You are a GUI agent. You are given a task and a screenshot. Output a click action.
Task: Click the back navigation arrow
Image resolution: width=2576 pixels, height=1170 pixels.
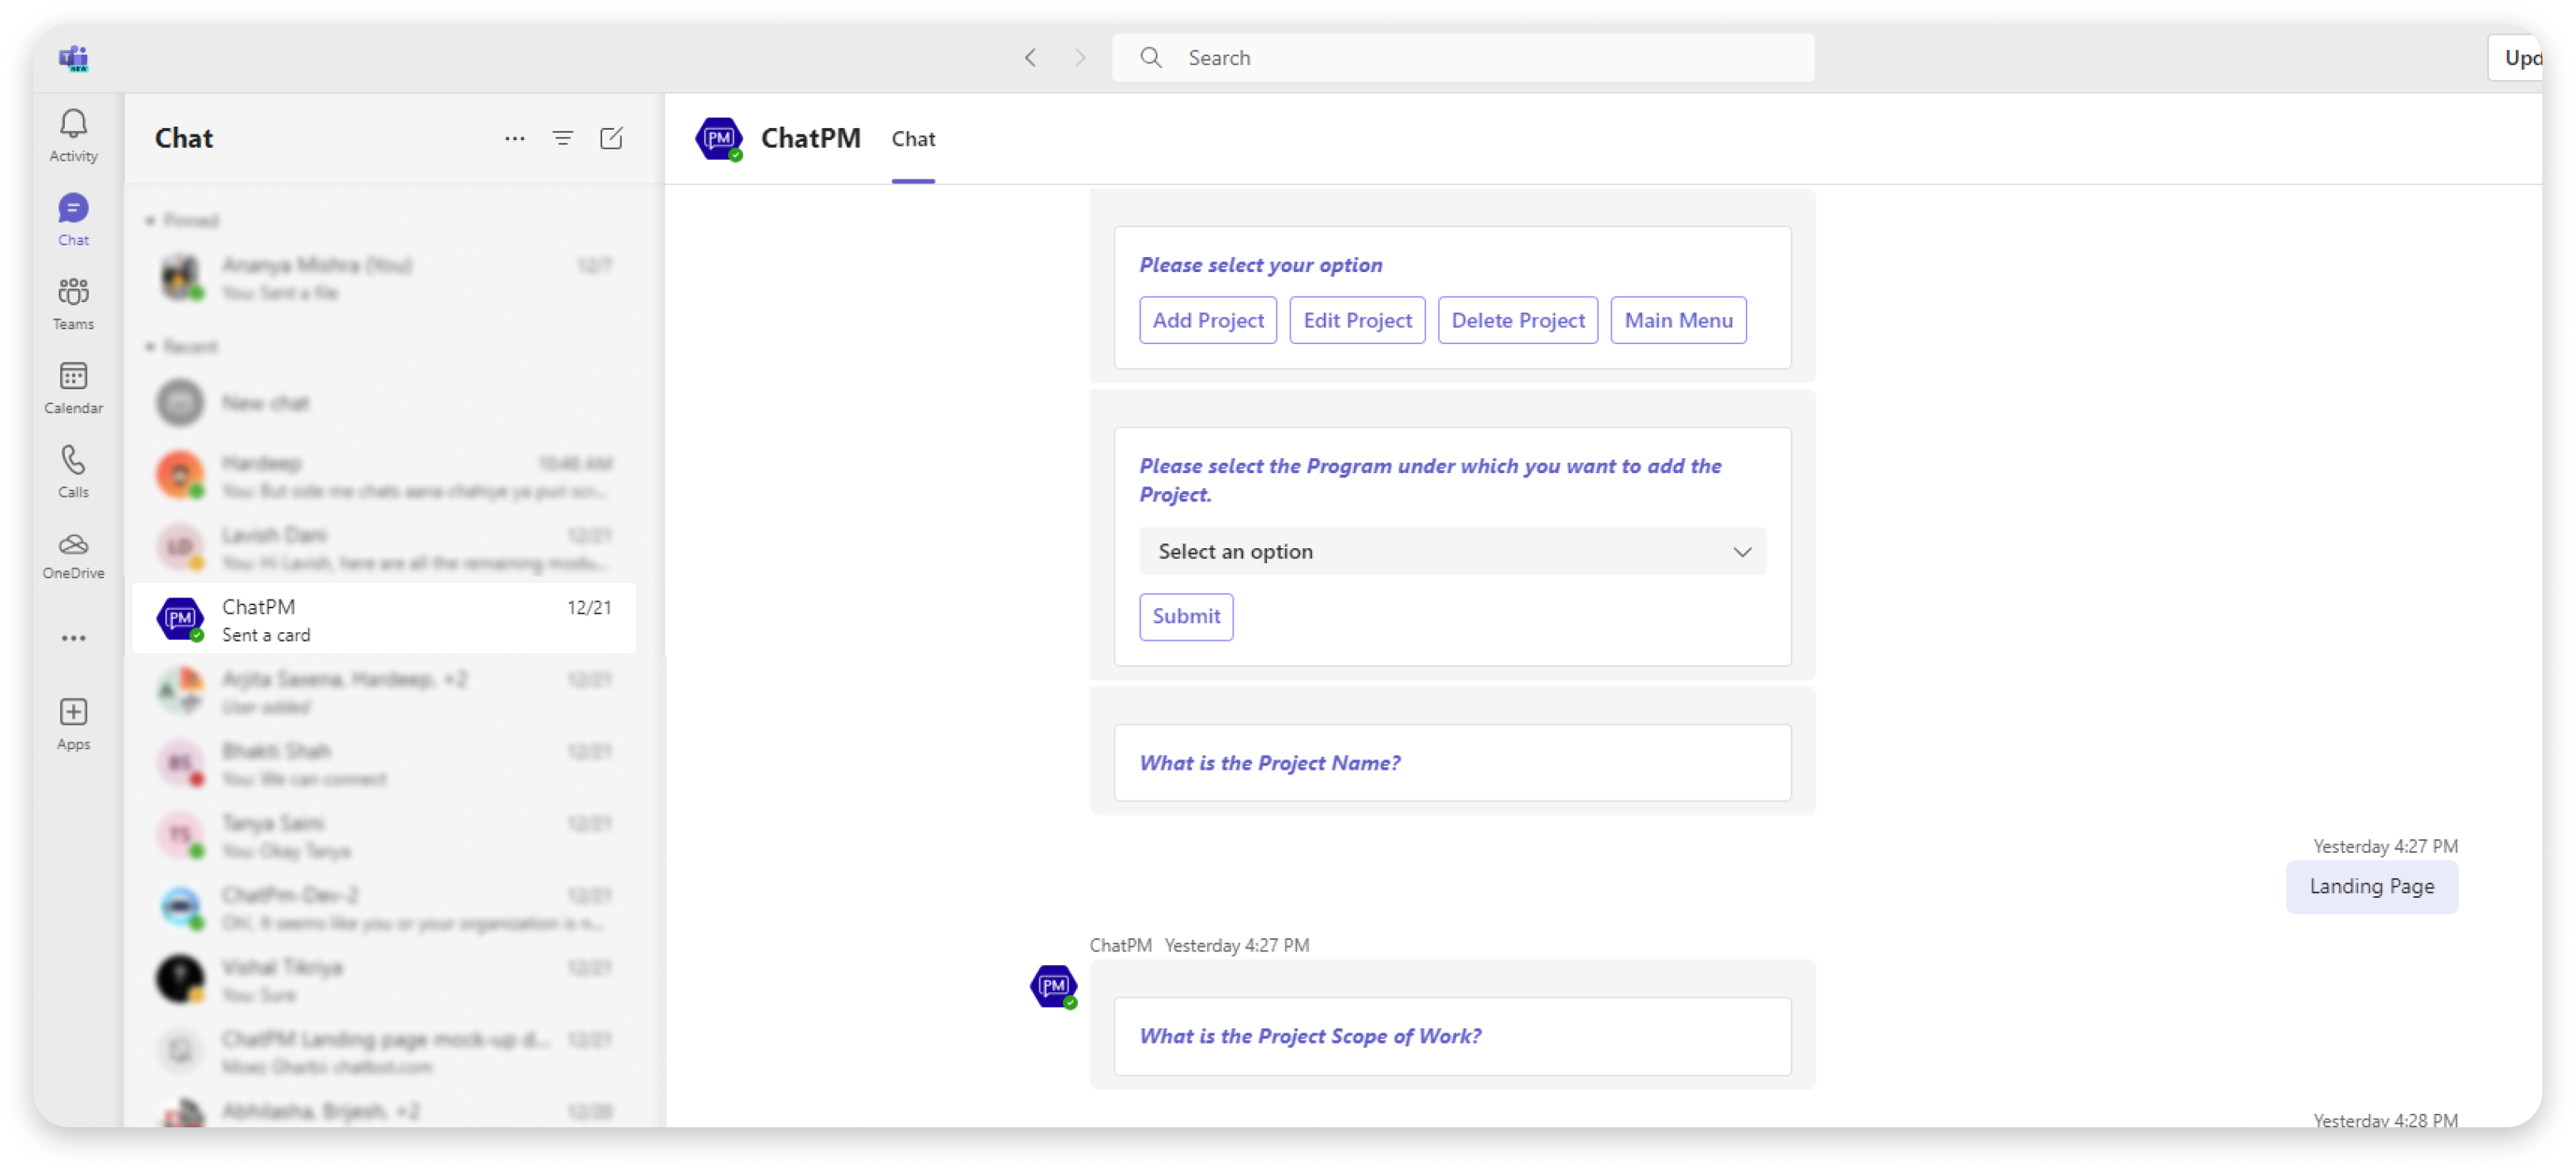(1031, 58)
